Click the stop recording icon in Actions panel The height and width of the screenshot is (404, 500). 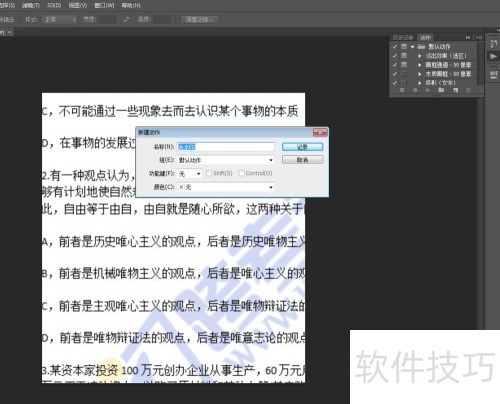tap(402, 90)
